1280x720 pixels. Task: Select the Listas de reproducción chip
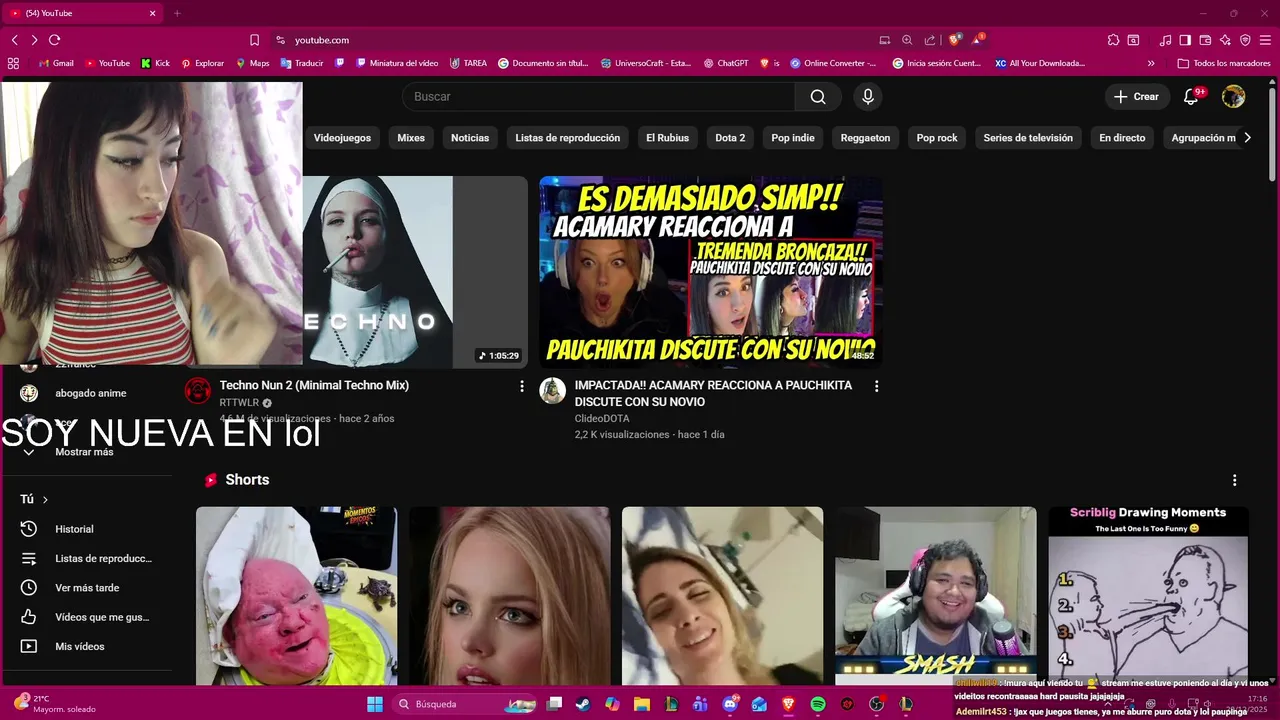point(568,138)
